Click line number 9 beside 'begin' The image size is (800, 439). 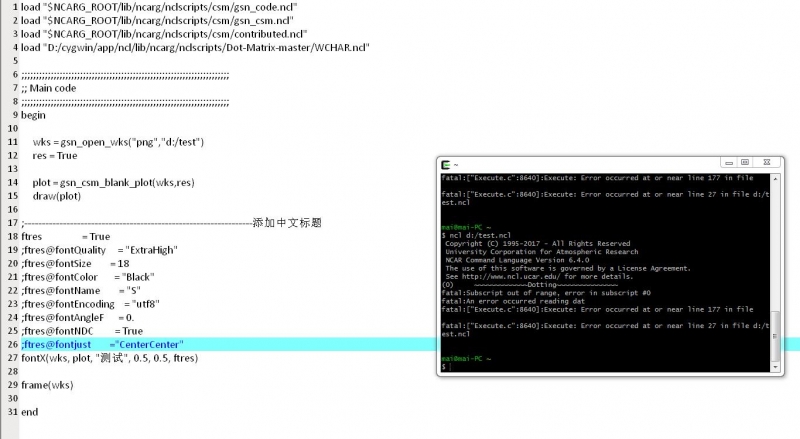pyautogui.click(x=12, y=115)
